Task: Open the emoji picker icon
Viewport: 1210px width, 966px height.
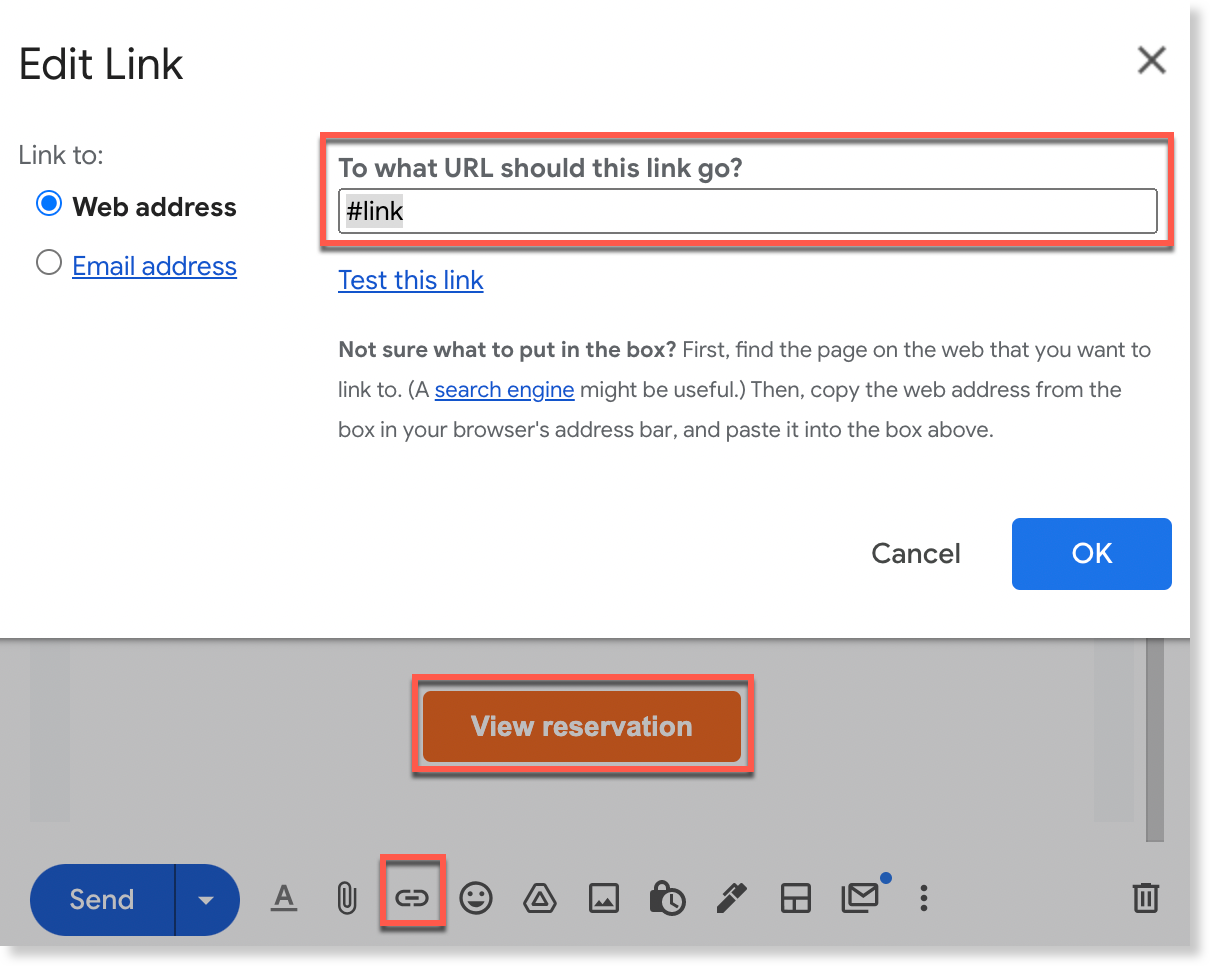Action: (476, 898)
